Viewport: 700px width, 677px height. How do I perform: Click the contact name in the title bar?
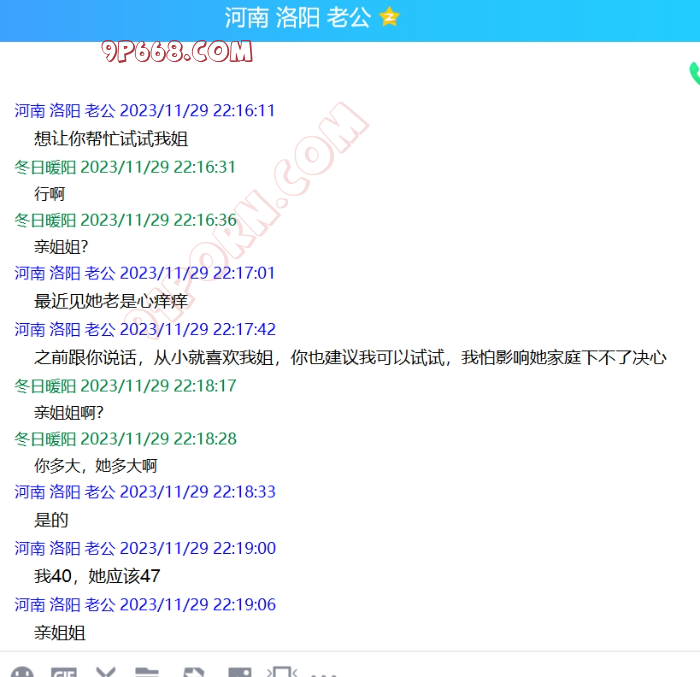point(297,17)
